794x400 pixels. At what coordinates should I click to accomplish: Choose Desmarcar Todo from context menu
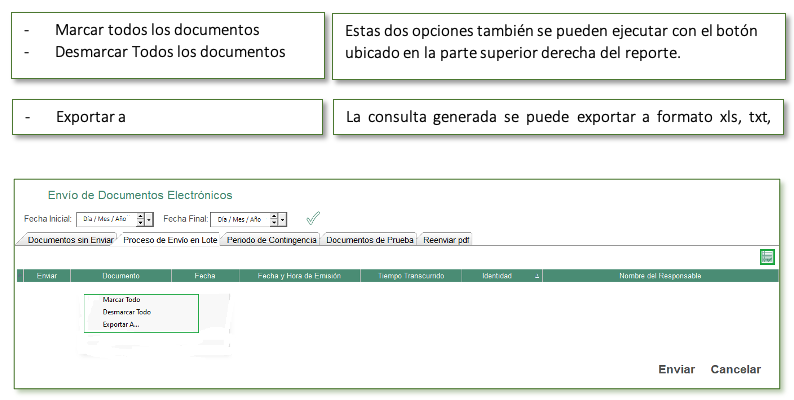(x=126, y=312)
